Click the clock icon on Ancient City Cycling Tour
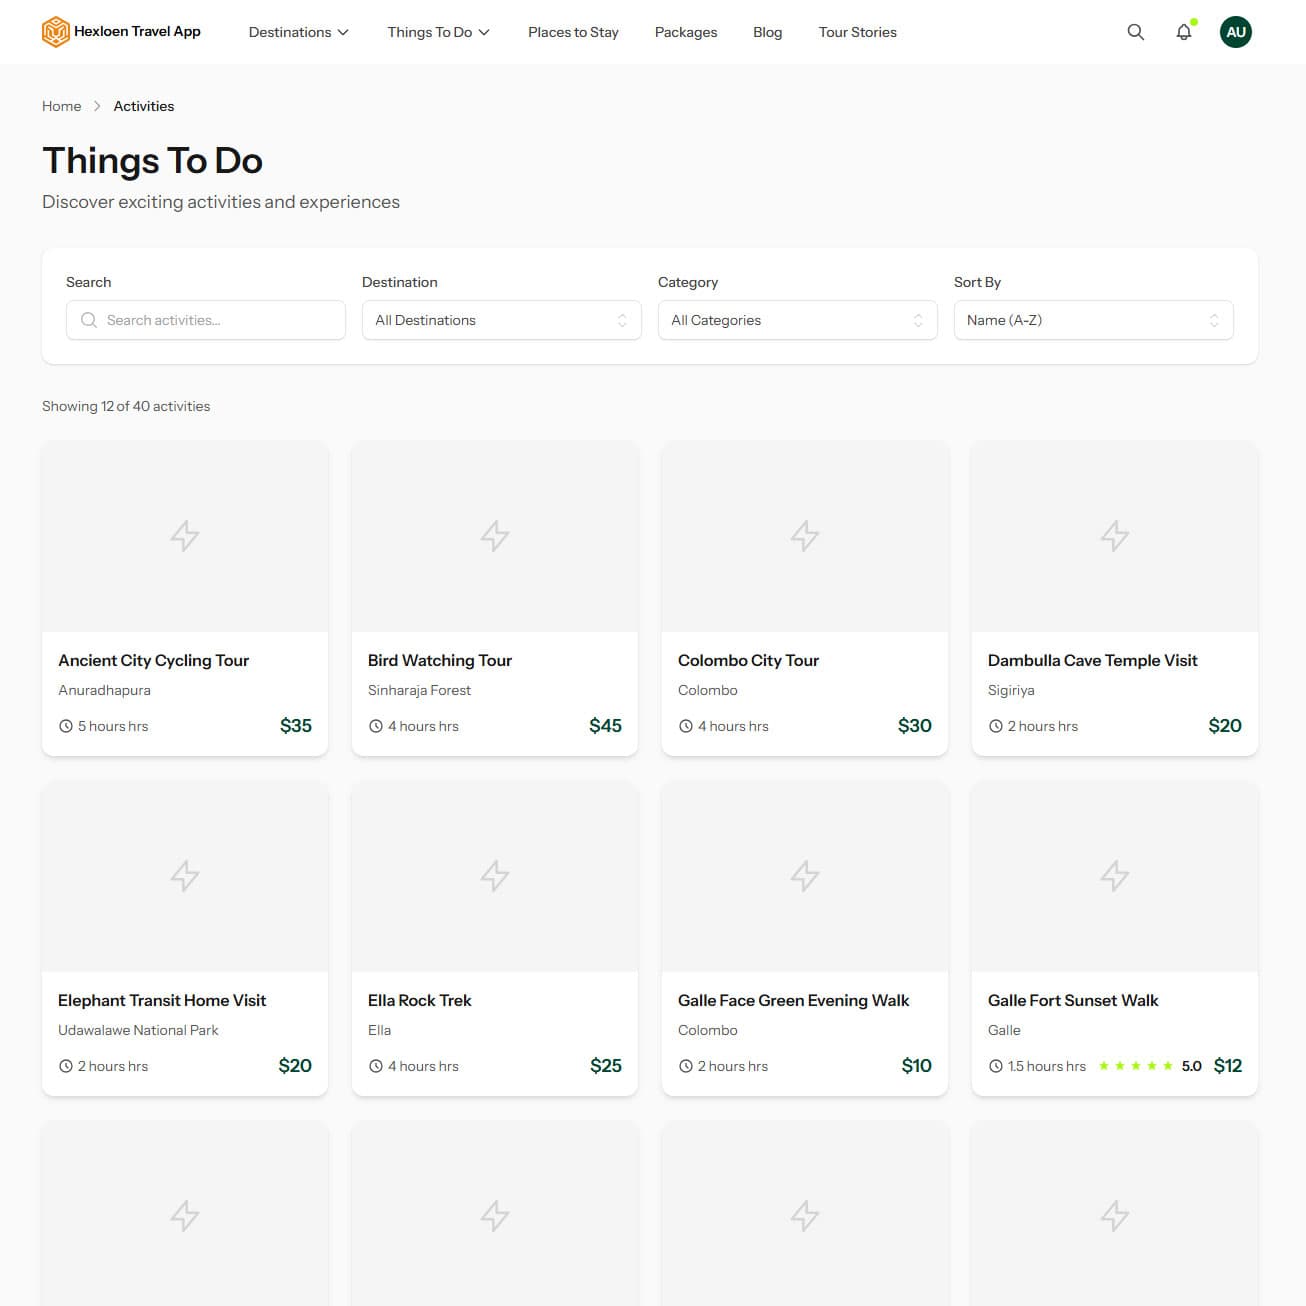This screenshot has width=1306, height=1306. click(x=64, y=725)
